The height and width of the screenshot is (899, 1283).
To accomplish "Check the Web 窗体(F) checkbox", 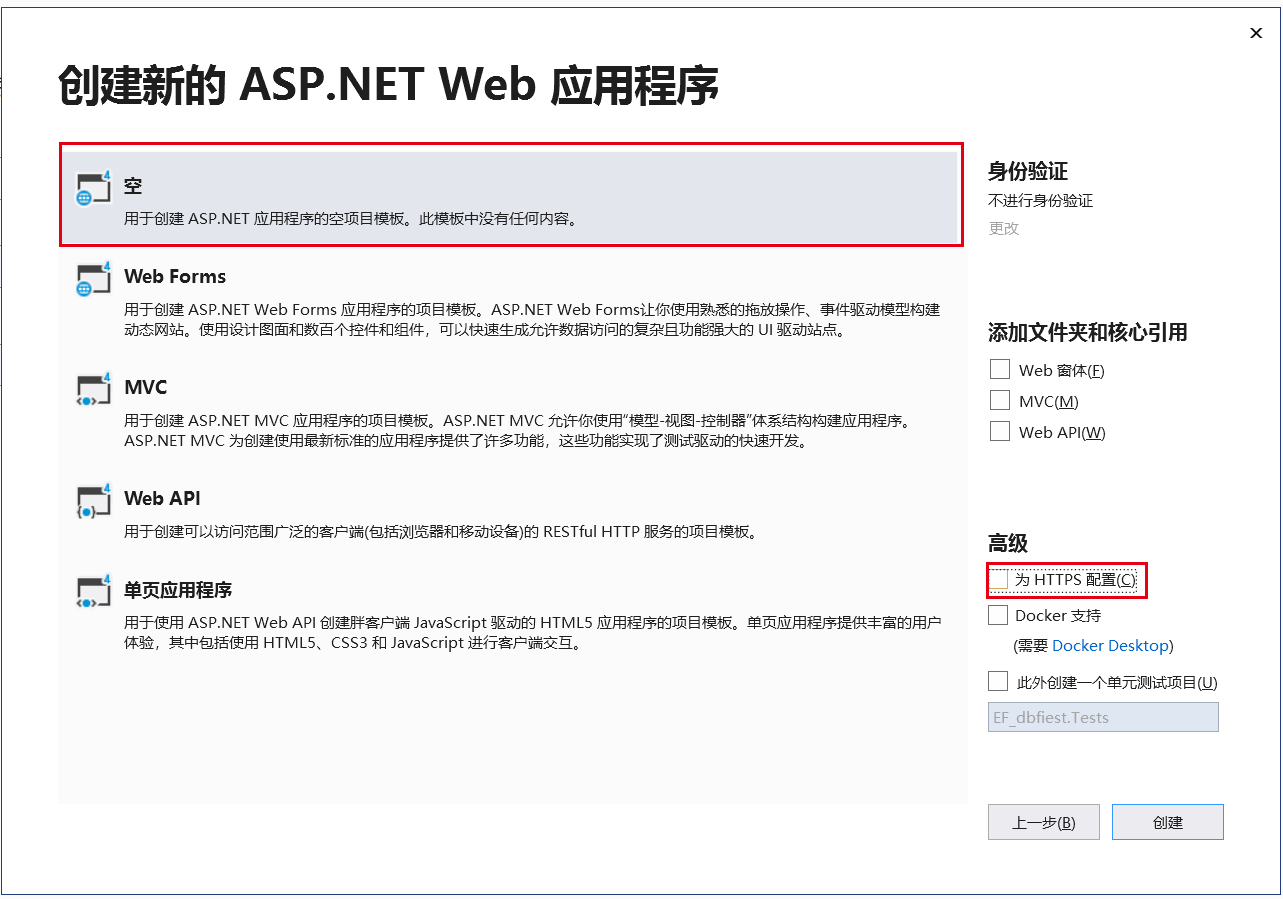I will (x=999, y=369).
